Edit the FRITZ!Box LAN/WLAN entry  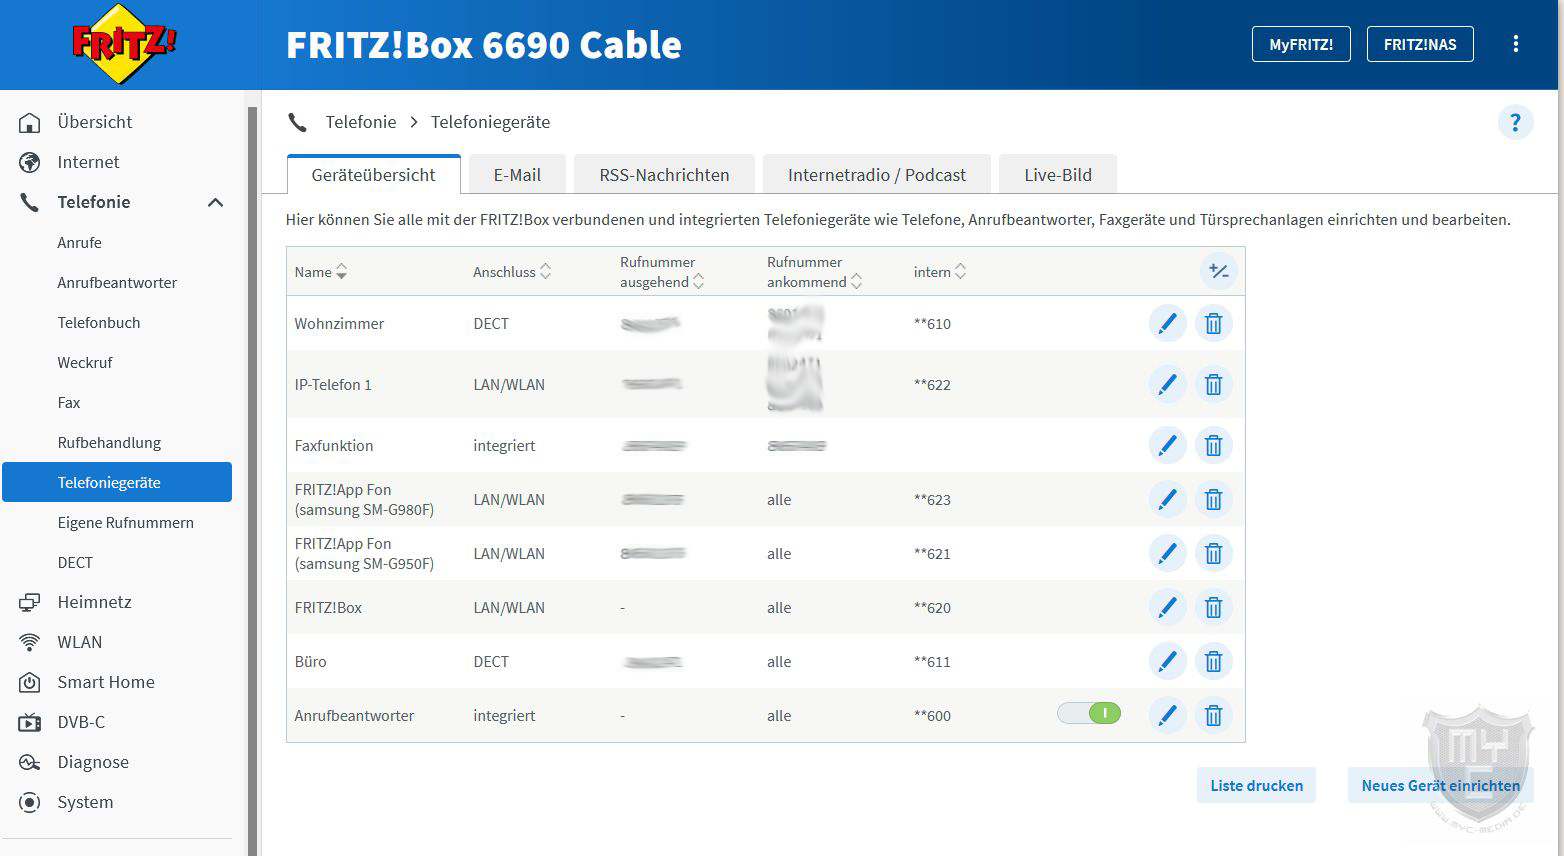tap(1167, 607)
